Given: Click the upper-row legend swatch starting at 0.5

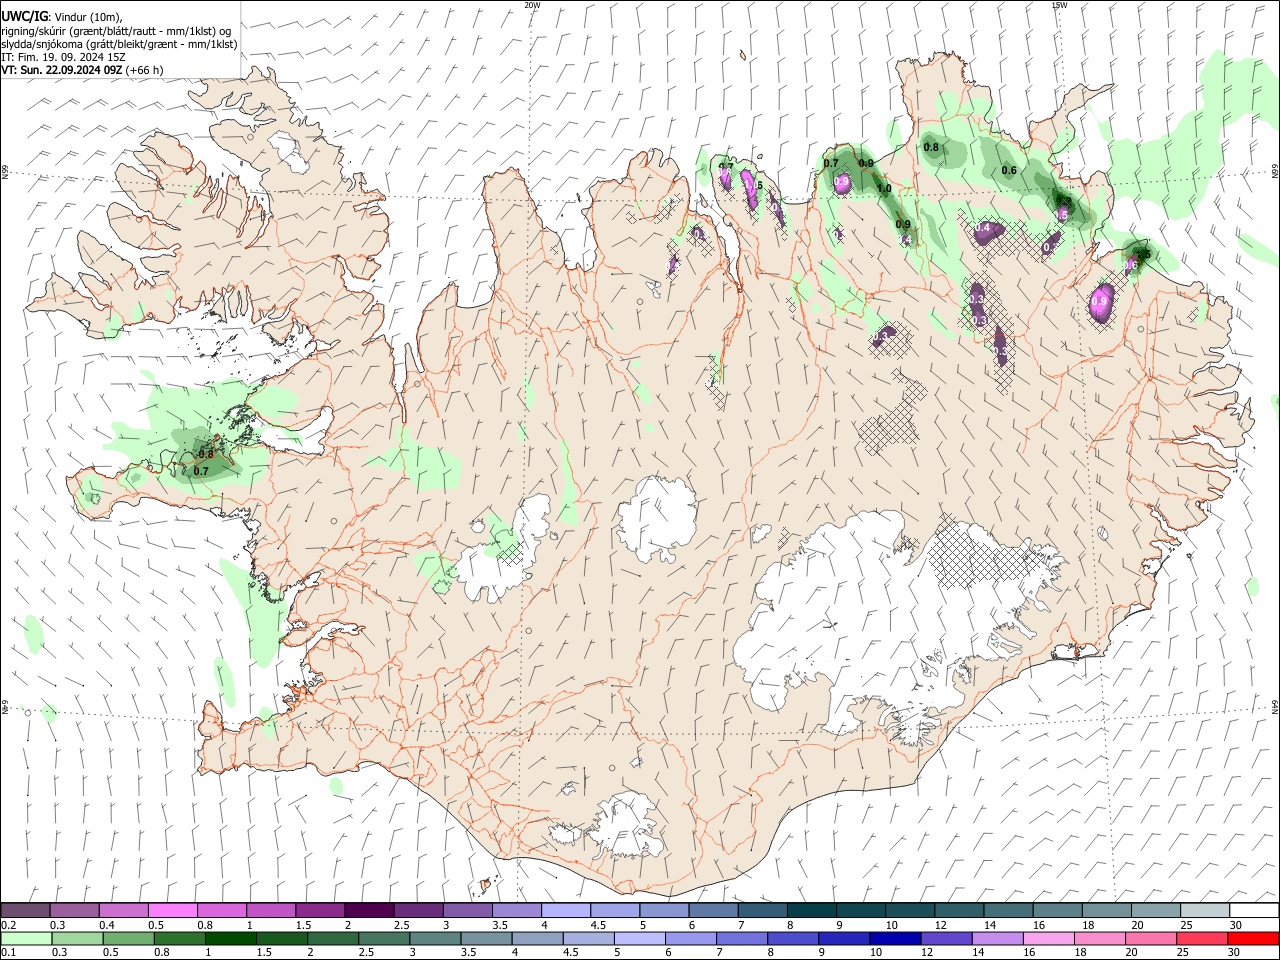Looking at the screenshot, I should coord(173,911).
